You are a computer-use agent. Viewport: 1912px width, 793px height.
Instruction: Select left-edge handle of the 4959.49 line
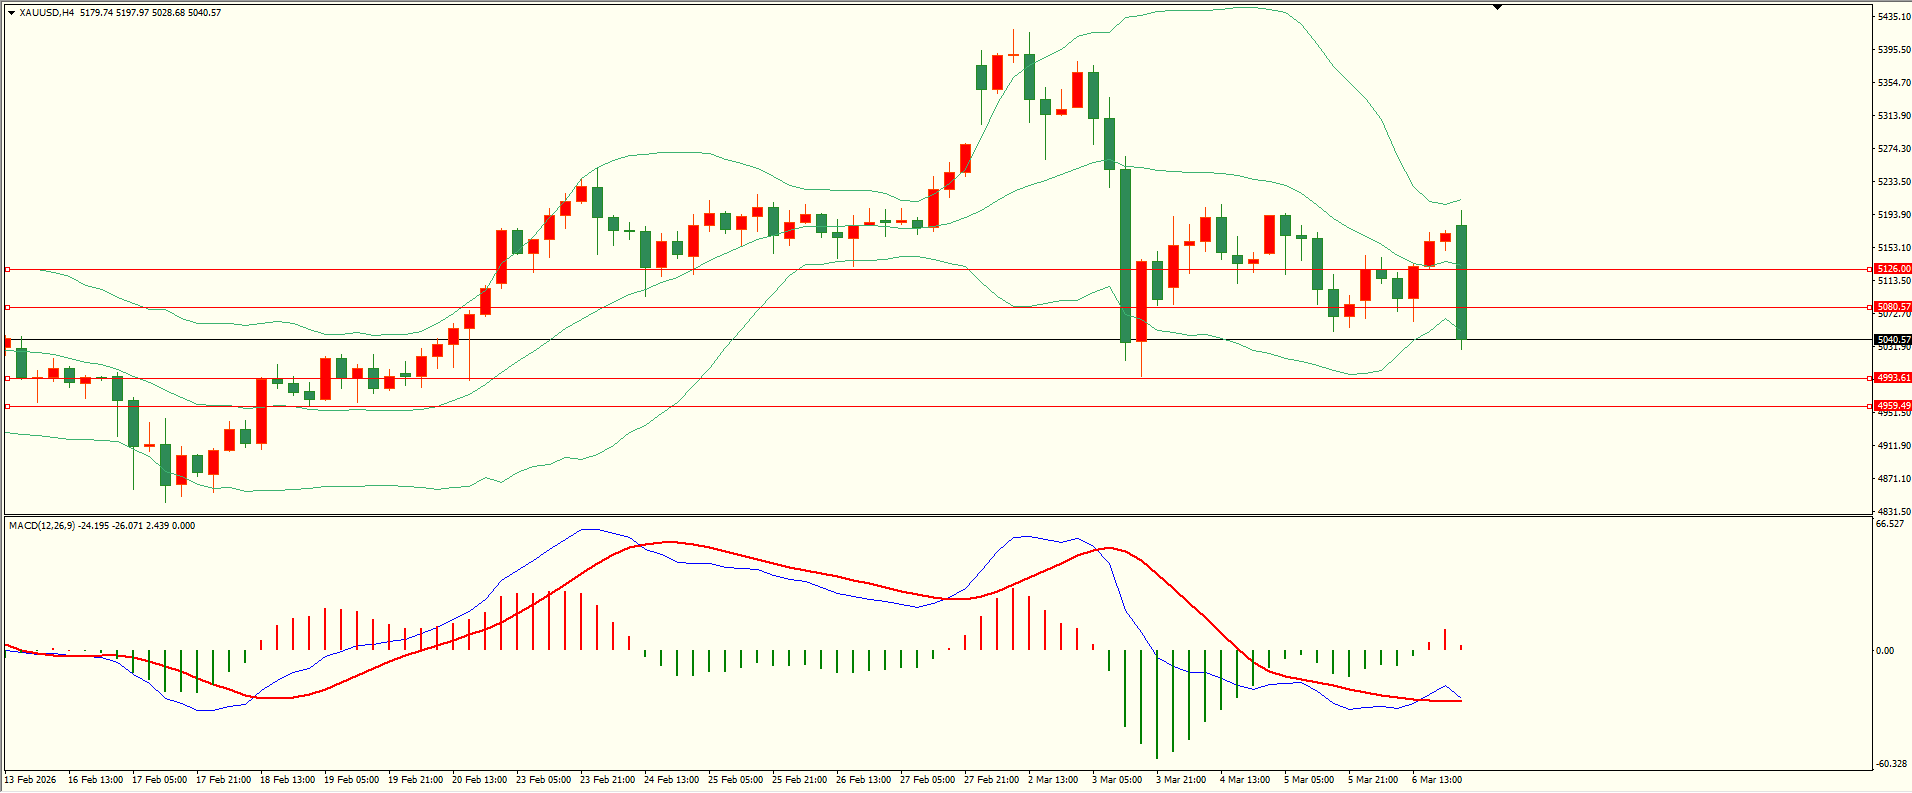(x=8, y=406)
